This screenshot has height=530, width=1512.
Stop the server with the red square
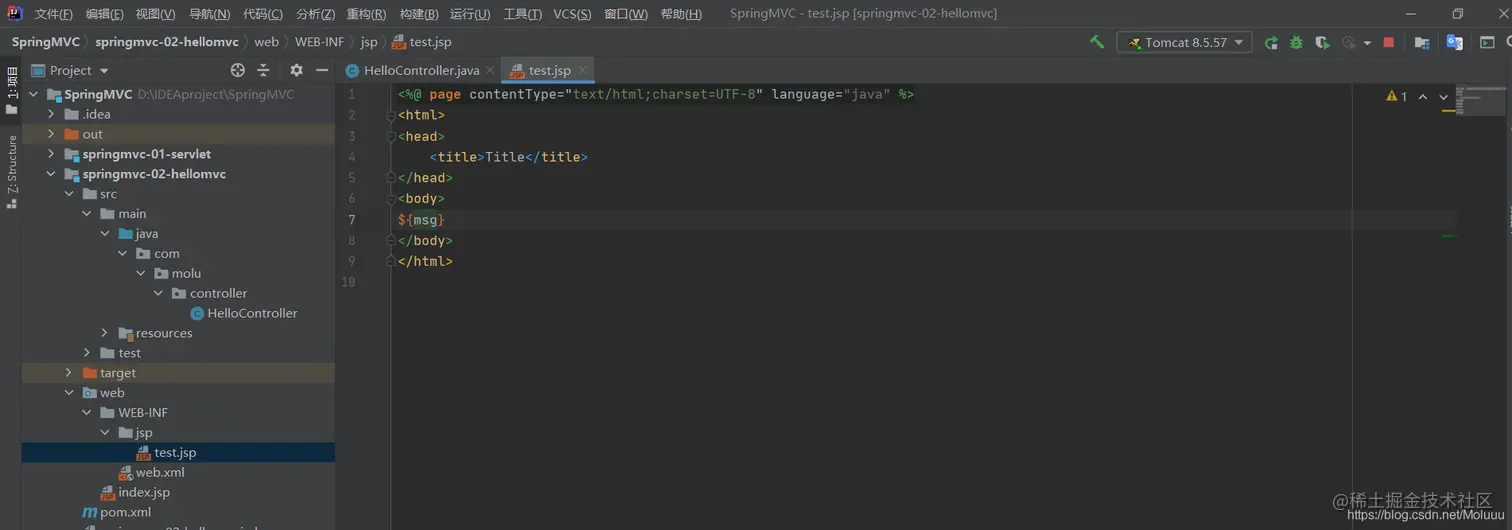click(1388, 42)
